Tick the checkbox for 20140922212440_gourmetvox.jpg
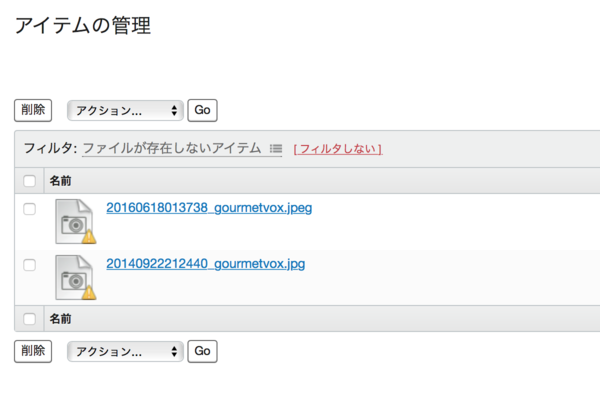Screen dimensions: 600x394 tap(29, 265)
